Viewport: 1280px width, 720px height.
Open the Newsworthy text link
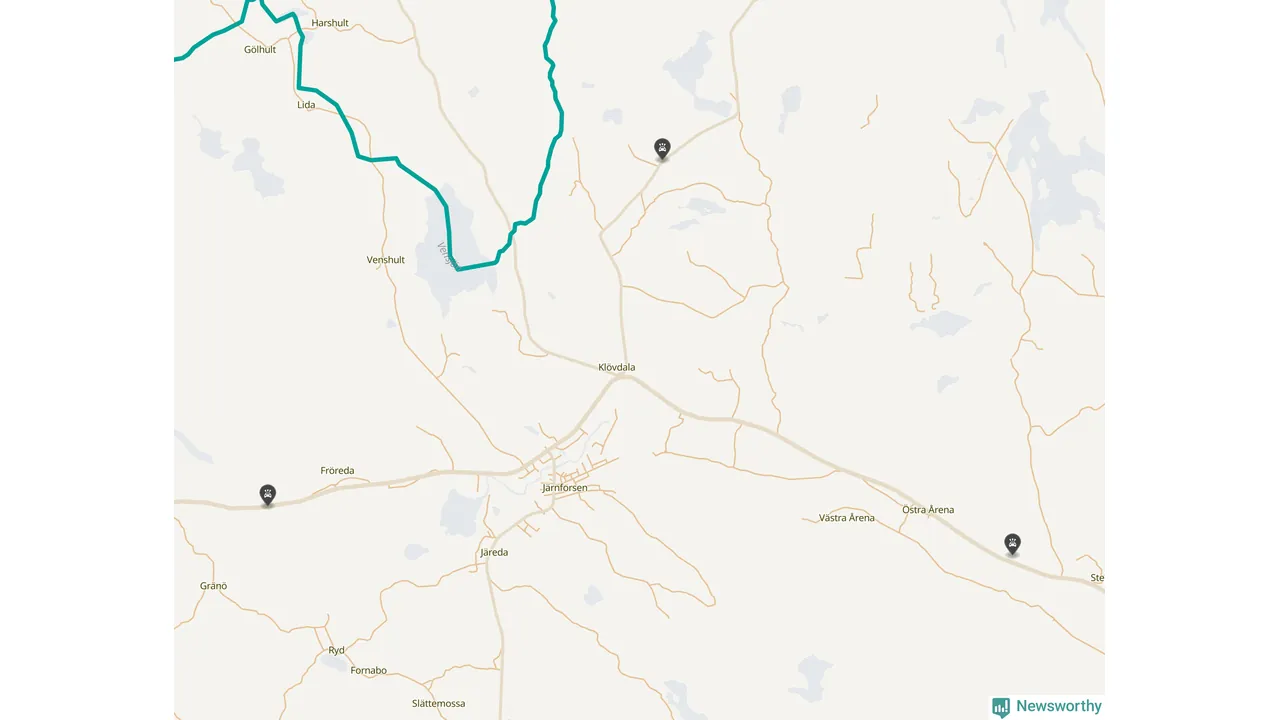[1059, 706]
